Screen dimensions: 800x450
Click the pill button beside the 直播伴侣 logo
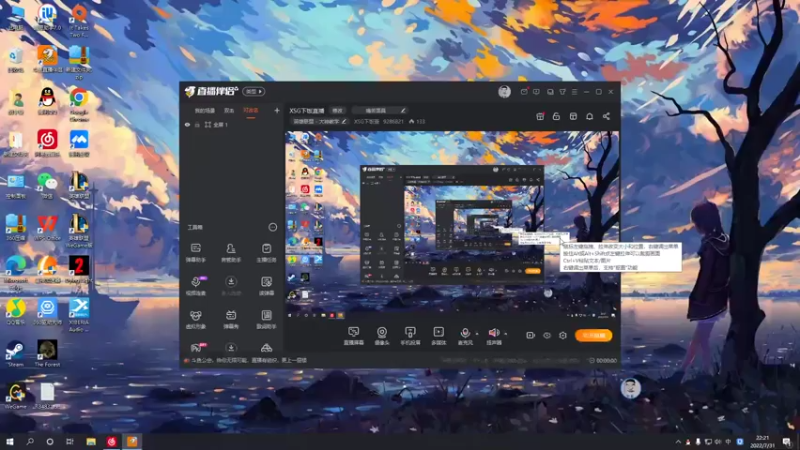tap(253, 91)
